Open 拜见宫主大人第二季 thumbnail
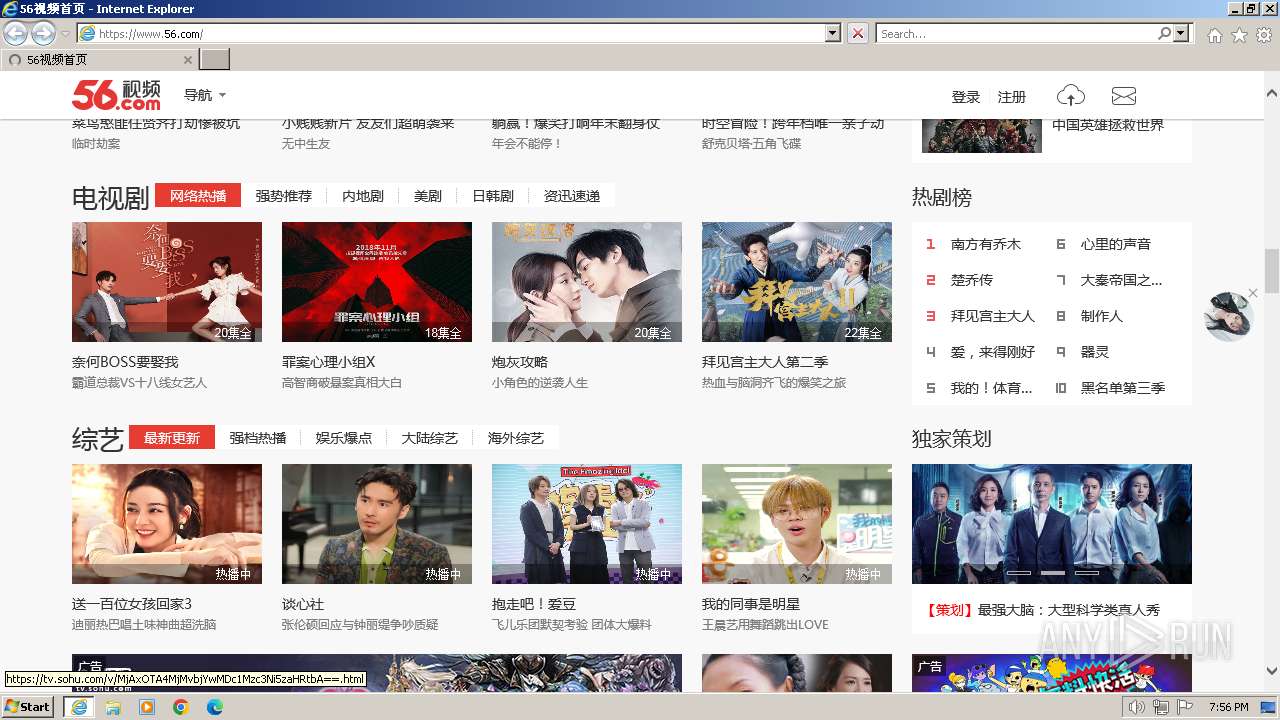 (797, 282)
